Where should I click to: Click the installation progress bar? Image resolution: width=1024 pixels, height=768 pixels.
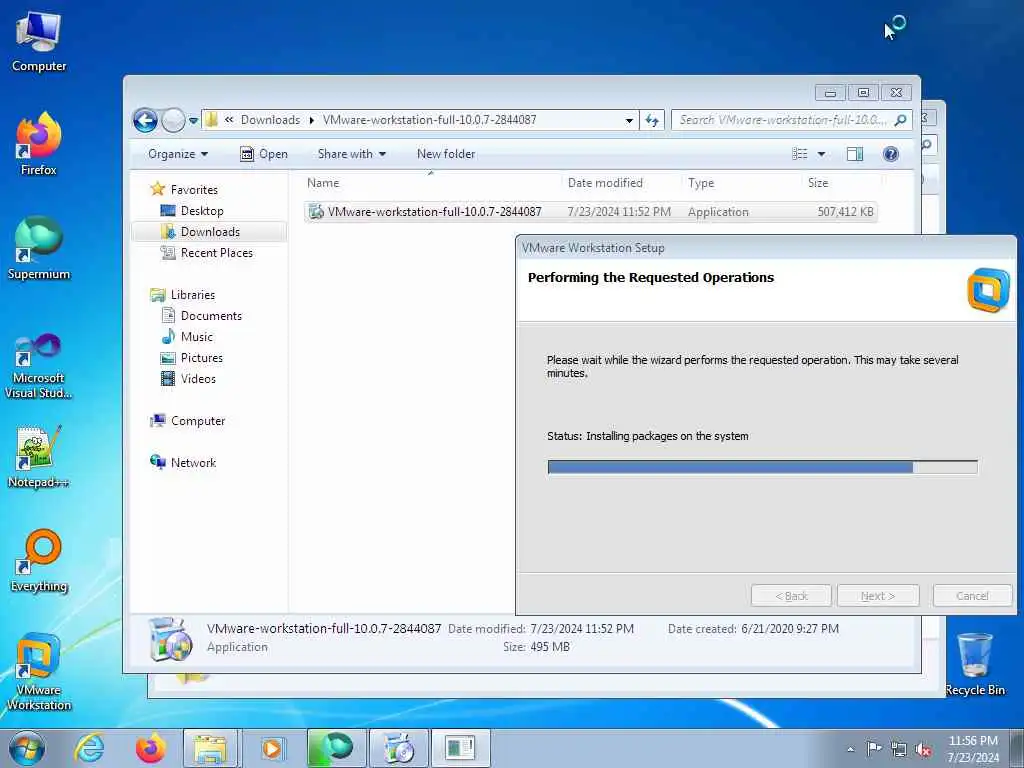(763, 467)
